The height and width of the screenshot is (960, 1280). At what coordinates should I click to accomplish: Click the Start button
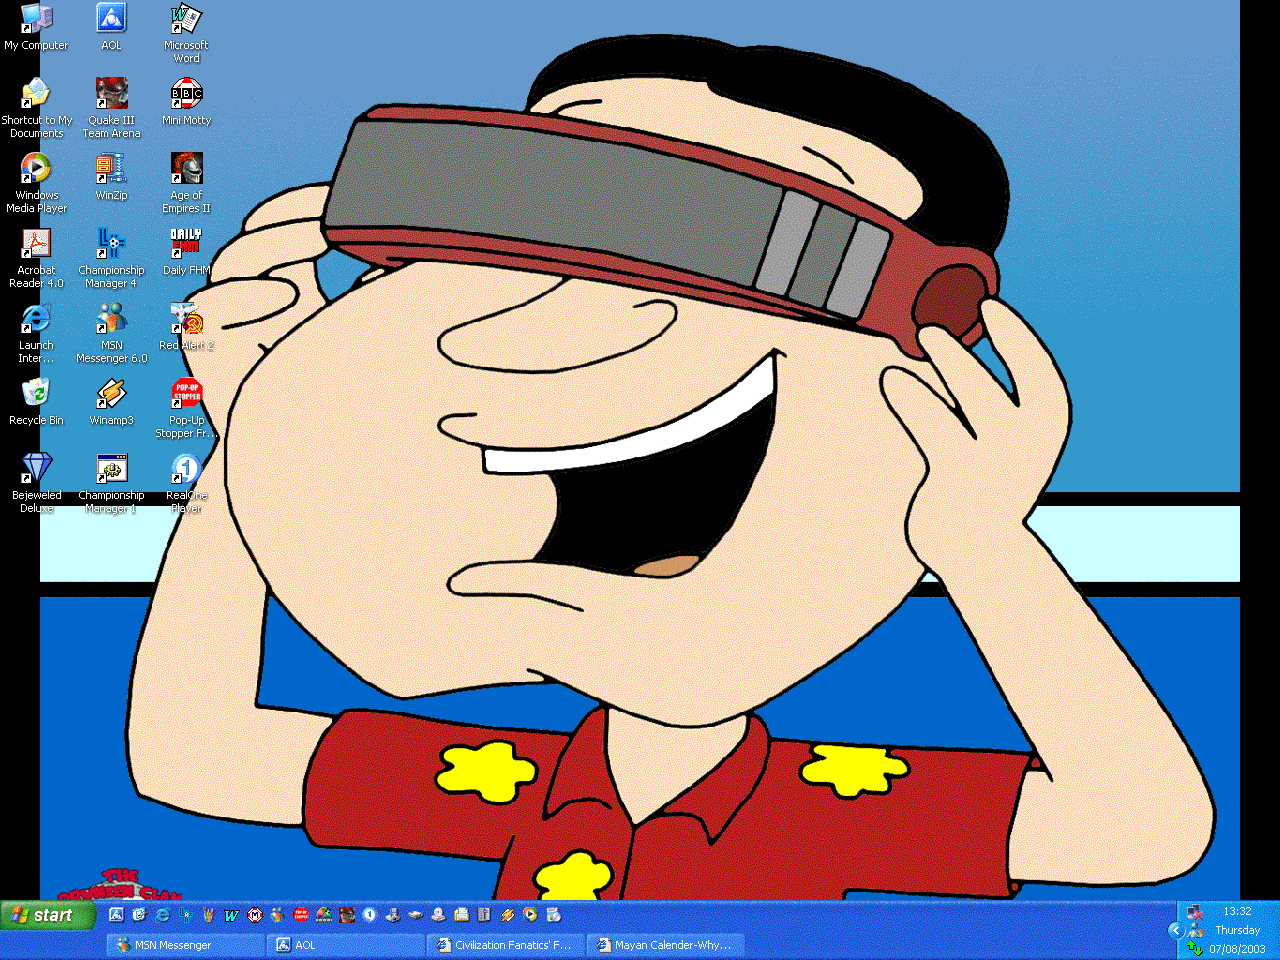pos(49,915)
